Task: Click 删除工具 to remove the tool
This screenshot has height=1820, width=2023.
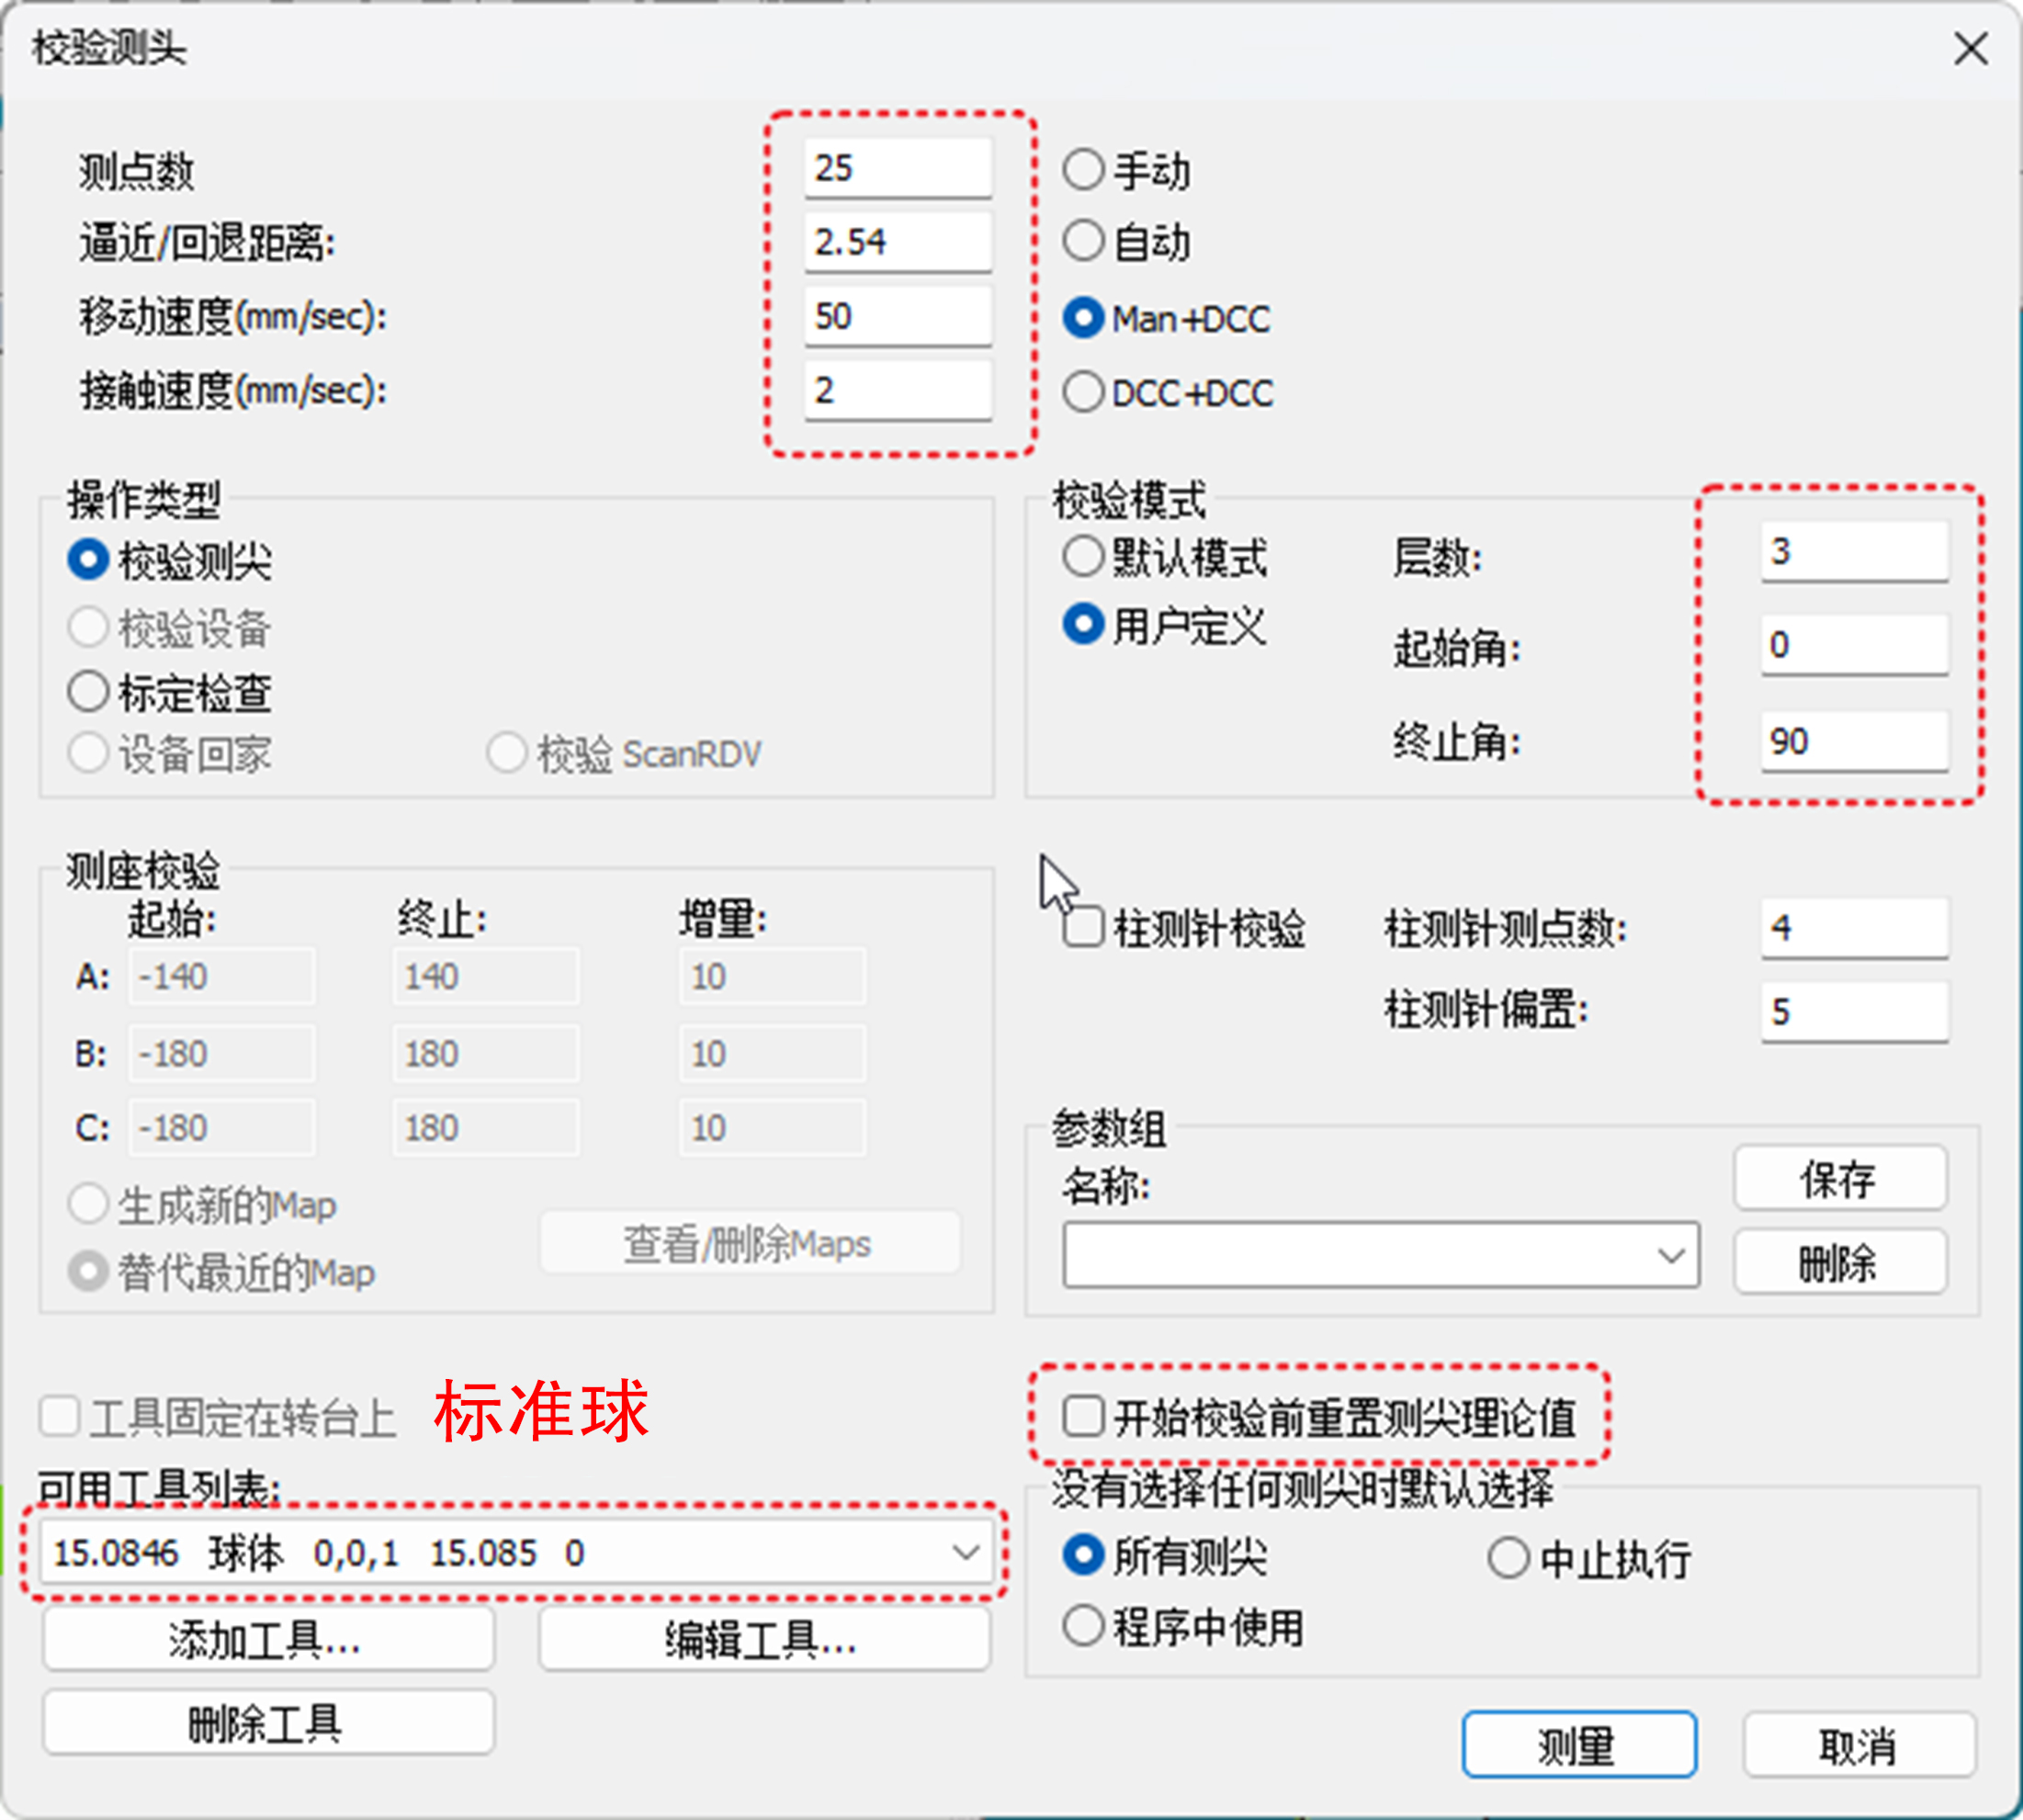Action: [x=268, y=1722]
